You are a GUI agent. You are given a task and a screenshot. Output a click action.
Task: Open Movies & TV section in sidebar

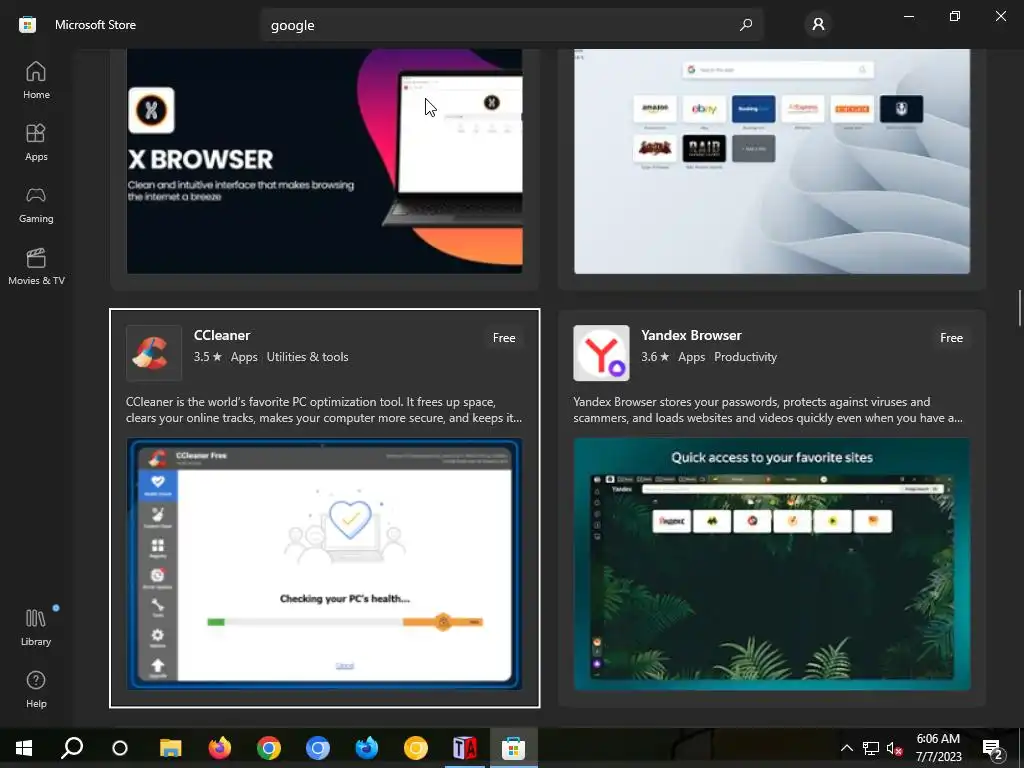coord(36,266)
